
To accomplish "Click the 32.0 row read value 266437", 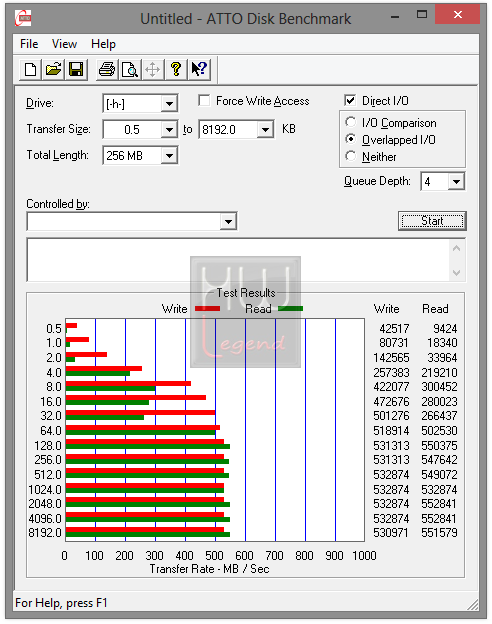I will (x=439, y=416).
